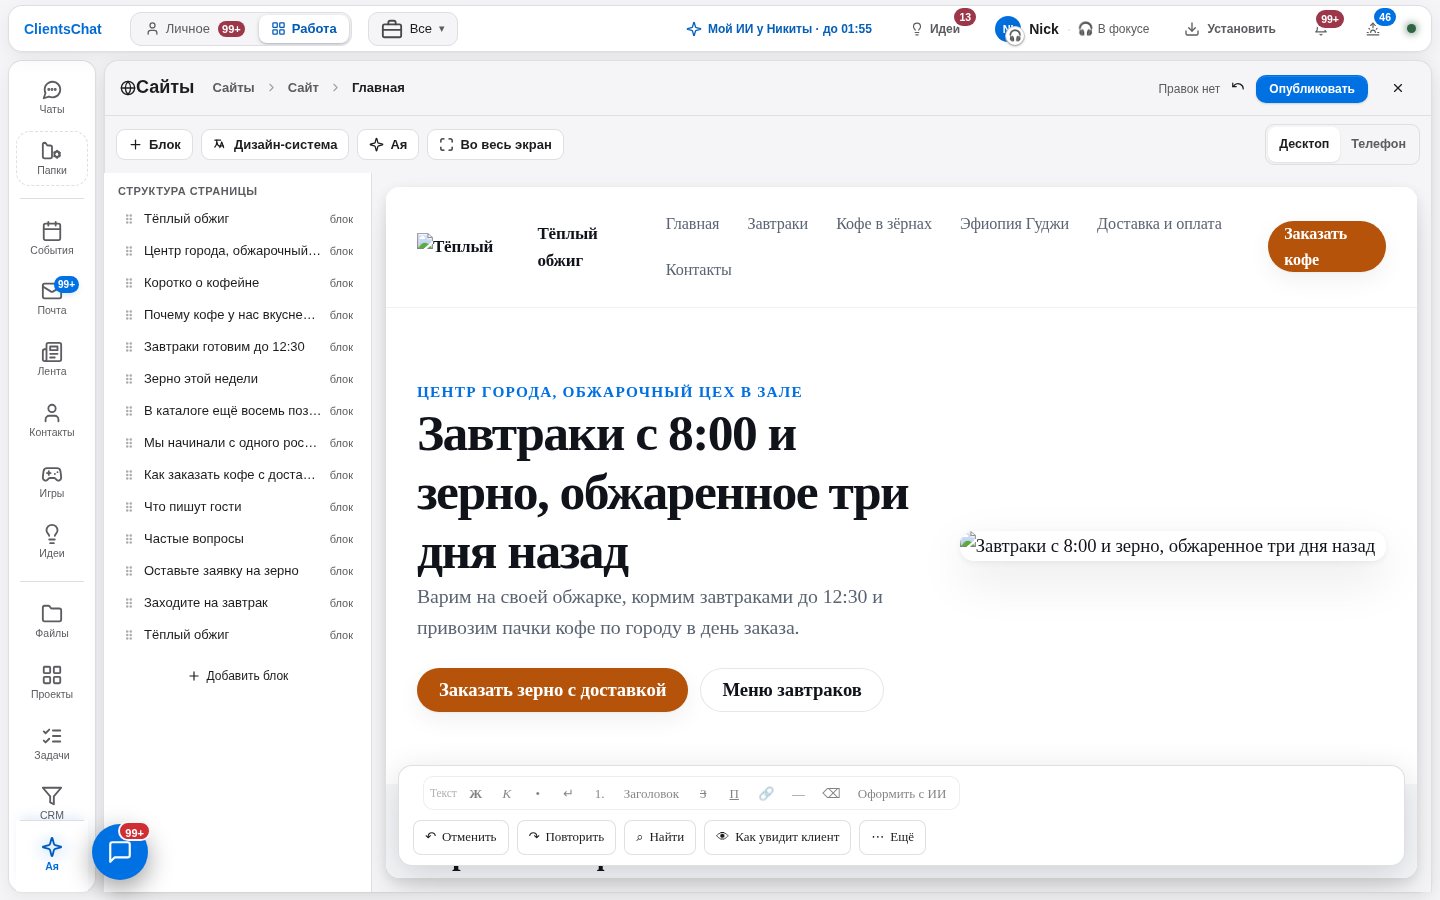The width and height of the screenshot is (1440, 900).
Task: Insert a bulleted list item
Action: pyautogui.click(x=538, y=794)
